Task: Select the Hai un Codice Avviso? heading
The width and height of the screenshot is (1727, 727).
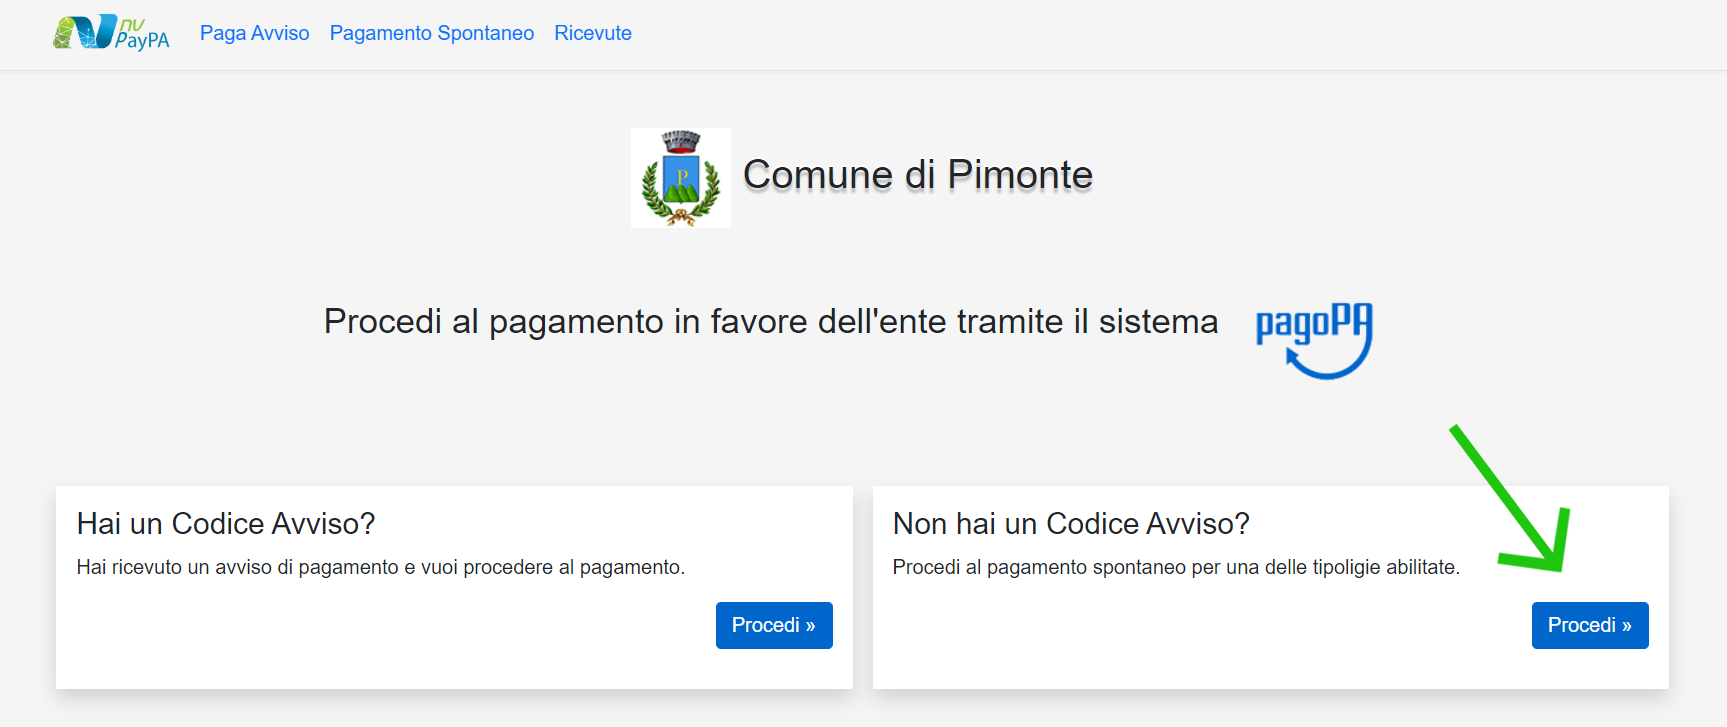Action: pyautogui.click(x=226, y=523)
